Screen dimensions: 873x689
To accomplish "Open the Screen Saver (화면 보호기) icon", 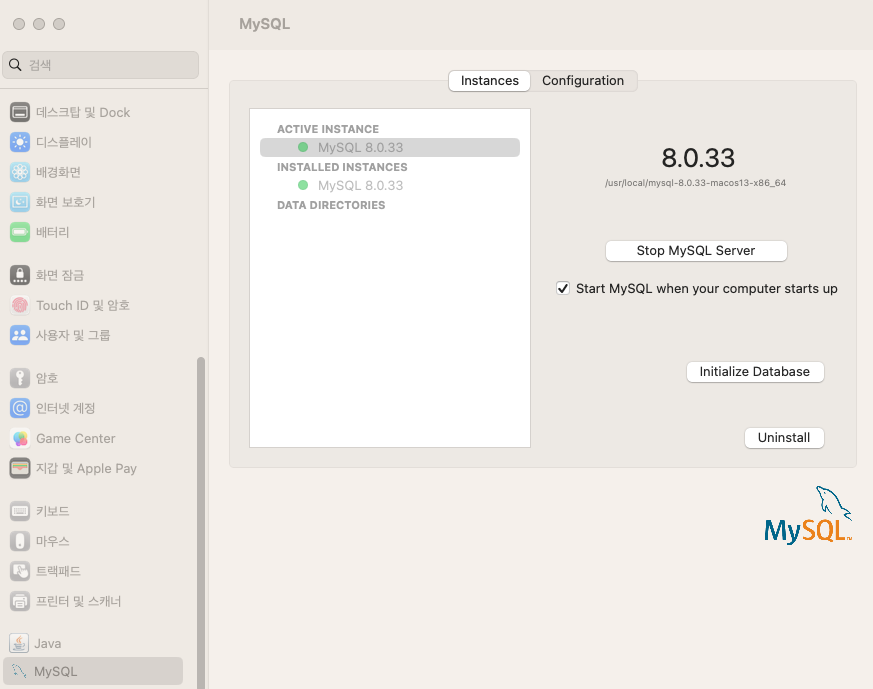I will pos(20,202).
